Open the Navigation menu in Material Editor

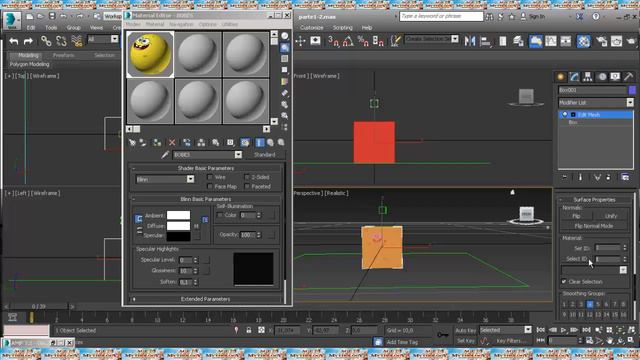pos(181,24)
